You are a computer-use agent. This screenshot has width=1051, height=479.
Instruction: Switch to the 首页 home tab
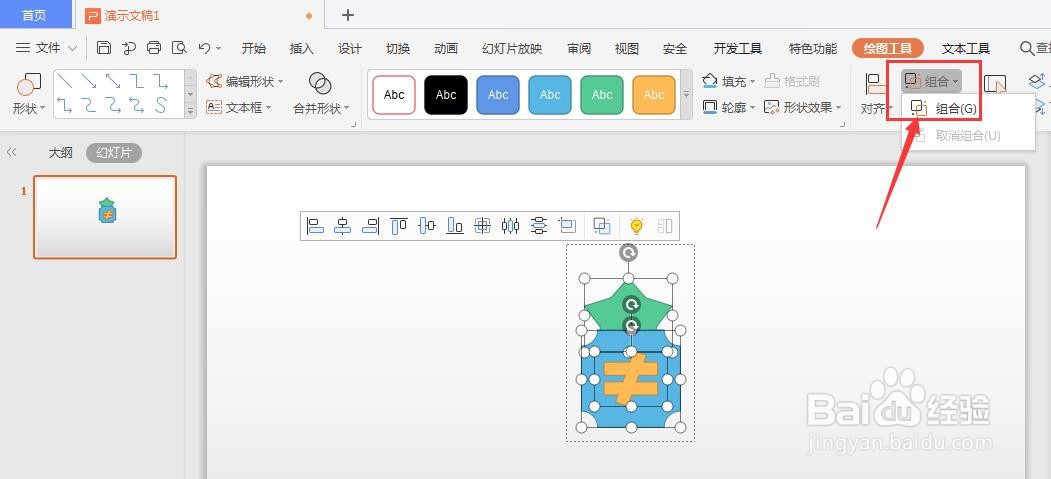tap(34, 15)
